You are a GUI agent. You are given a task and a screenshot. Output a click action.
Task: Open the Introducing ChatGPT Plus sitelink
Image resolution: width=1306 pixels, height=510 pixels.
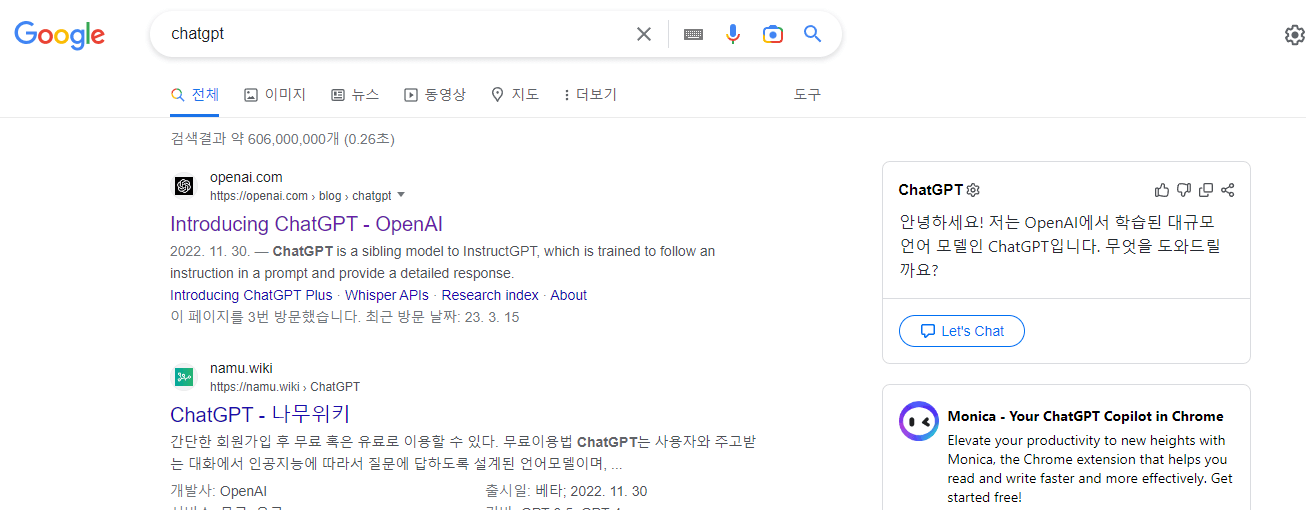[251, 295]
